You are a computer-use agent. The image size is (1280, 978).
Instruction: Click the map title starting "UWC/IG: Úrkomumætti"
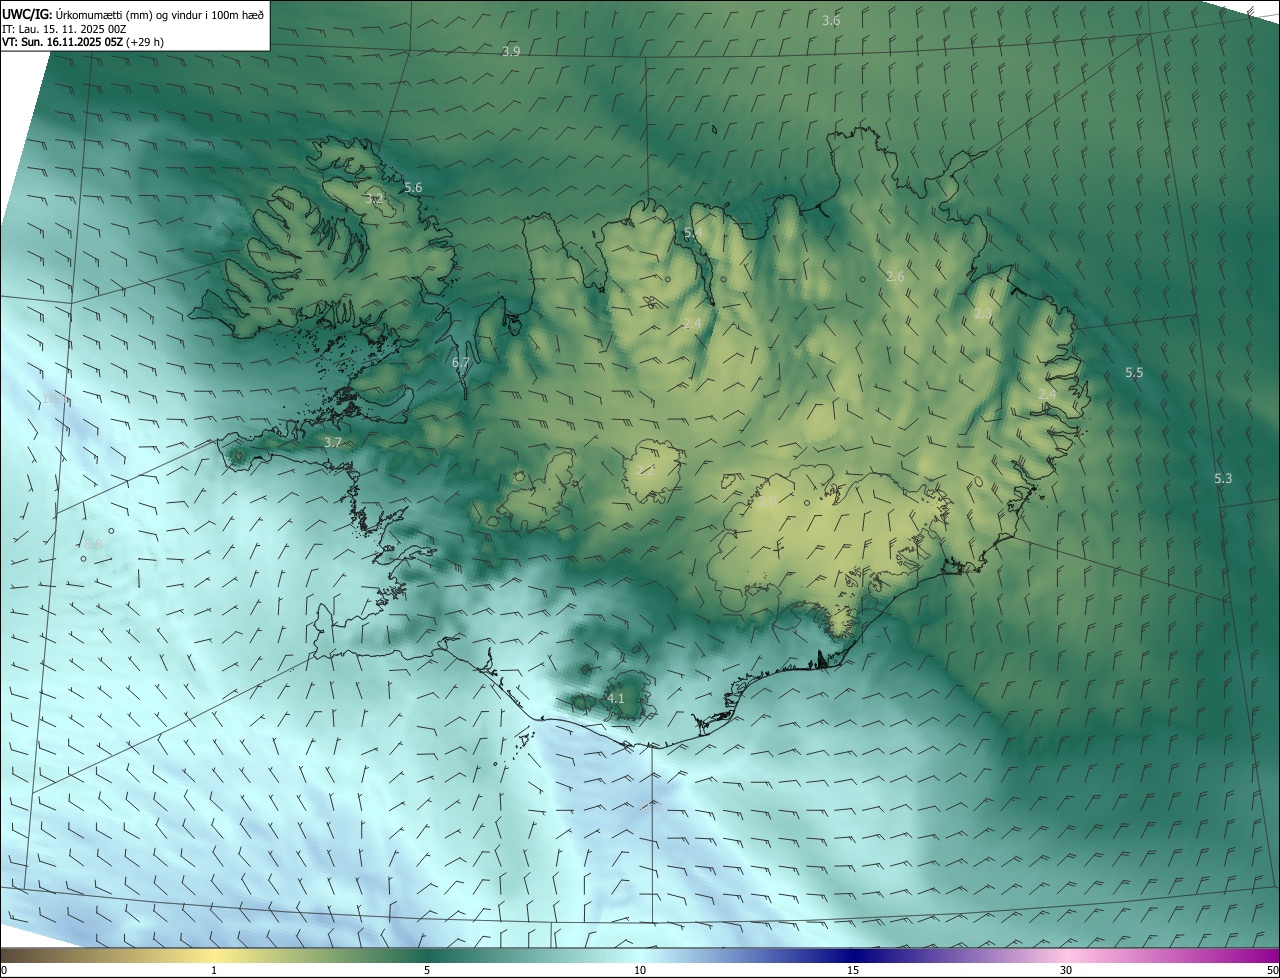133,13
